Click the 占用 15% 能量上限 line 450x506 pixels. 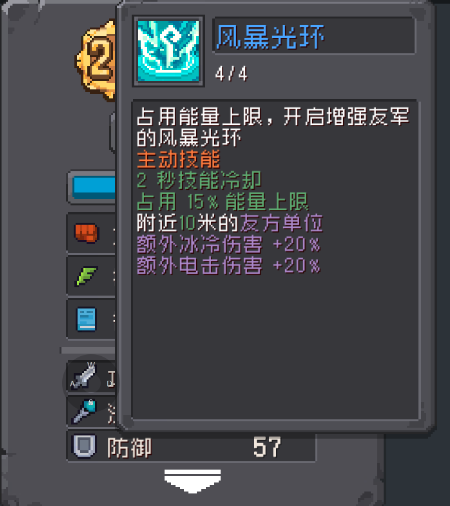coord(222,202)
